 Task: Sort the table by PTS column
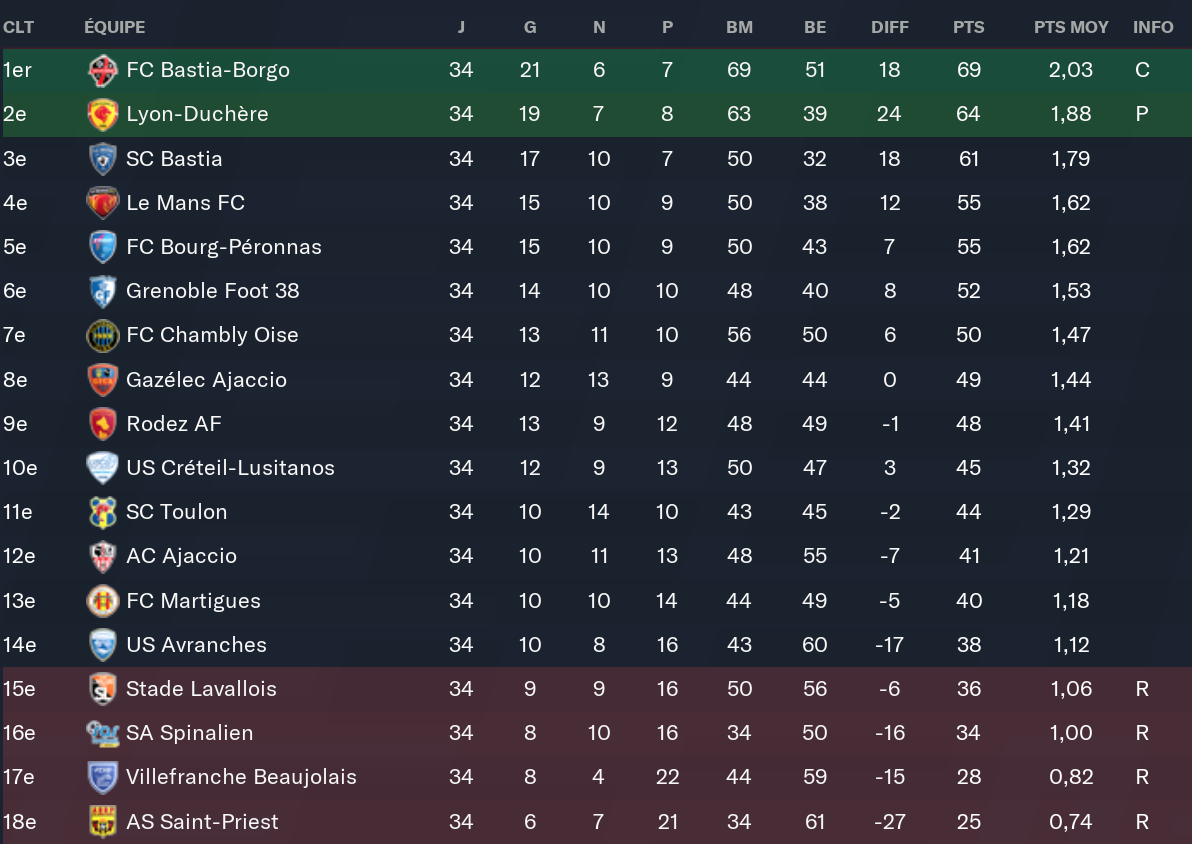[968, 27]
